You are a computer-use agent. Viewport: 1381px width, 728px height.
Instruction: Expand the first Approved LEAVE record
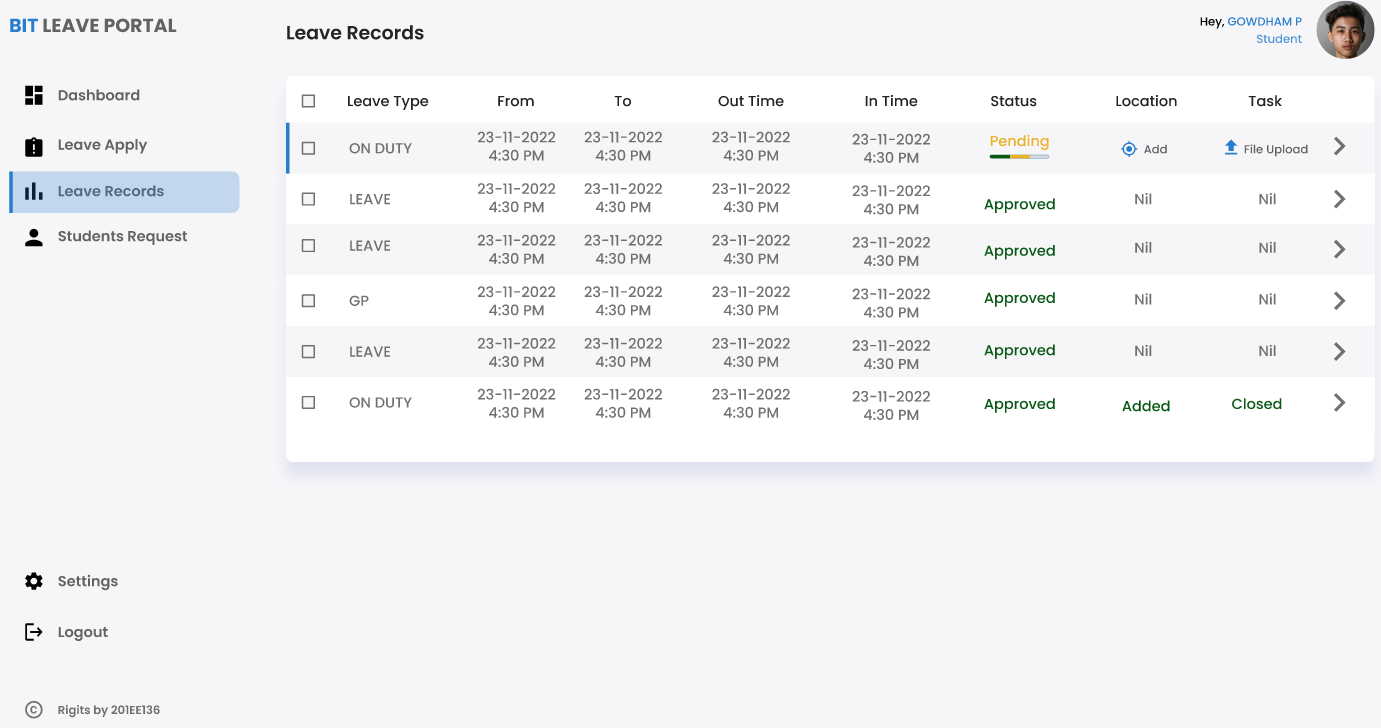click(1339, 198)
